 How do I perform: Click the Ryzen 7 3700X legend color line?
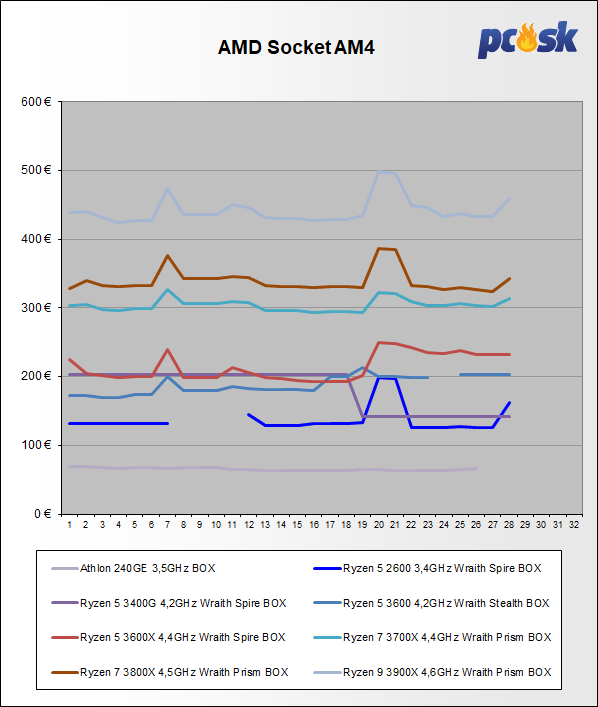pyautogui.click(x=327, y=637)
